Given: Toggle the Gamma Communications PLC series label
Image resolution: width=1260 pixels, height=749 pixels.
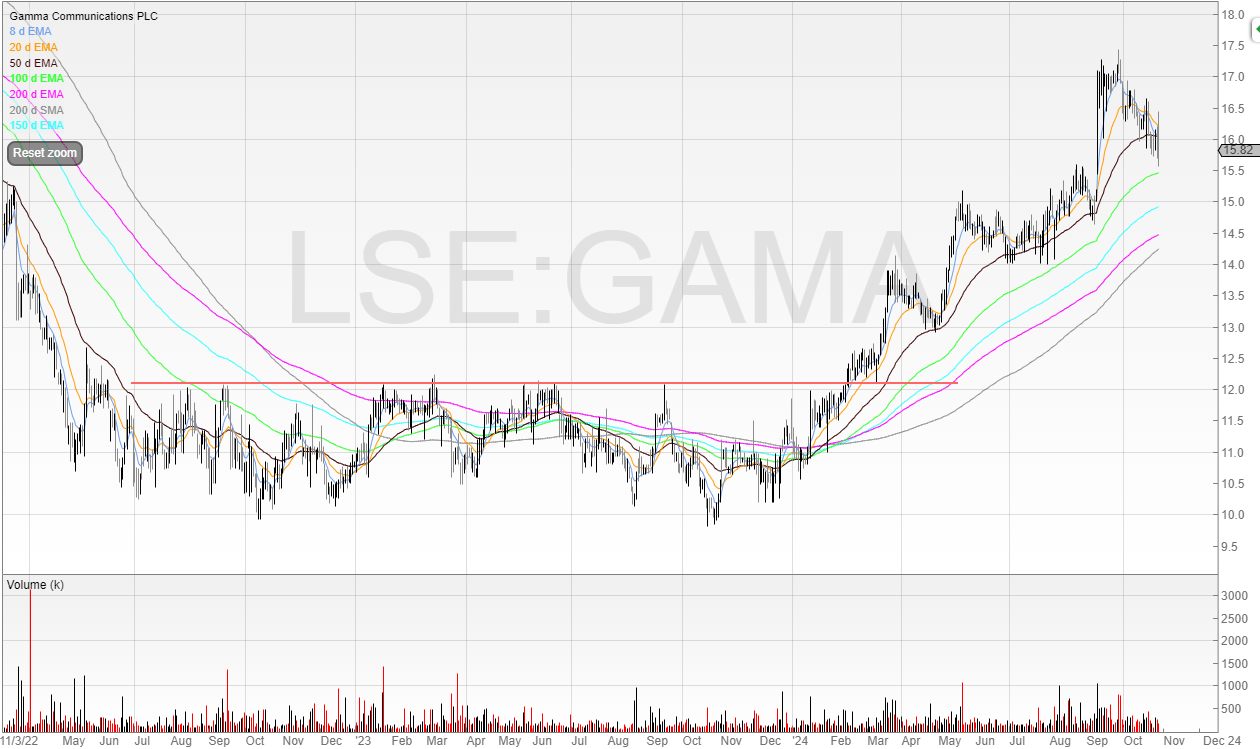Looking at the screenshot, I should point(84,16).
